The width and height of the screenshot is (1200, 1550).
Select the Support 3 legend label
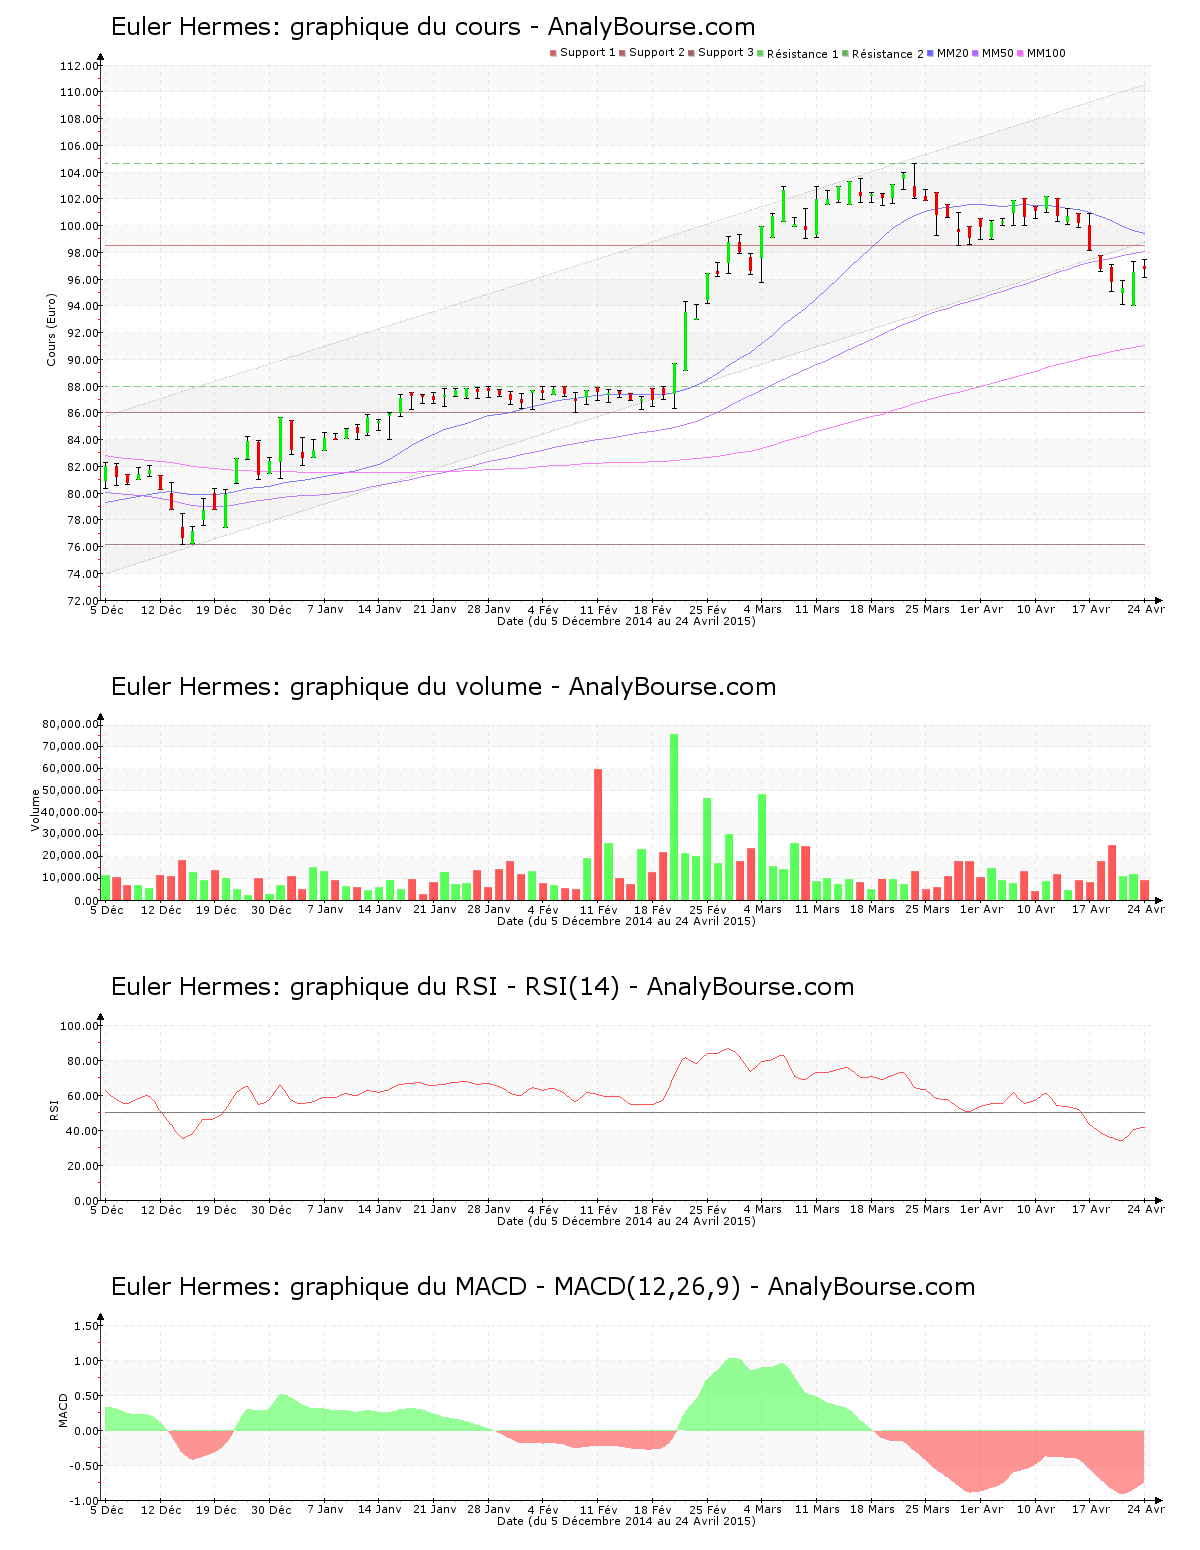click(726, 53)
